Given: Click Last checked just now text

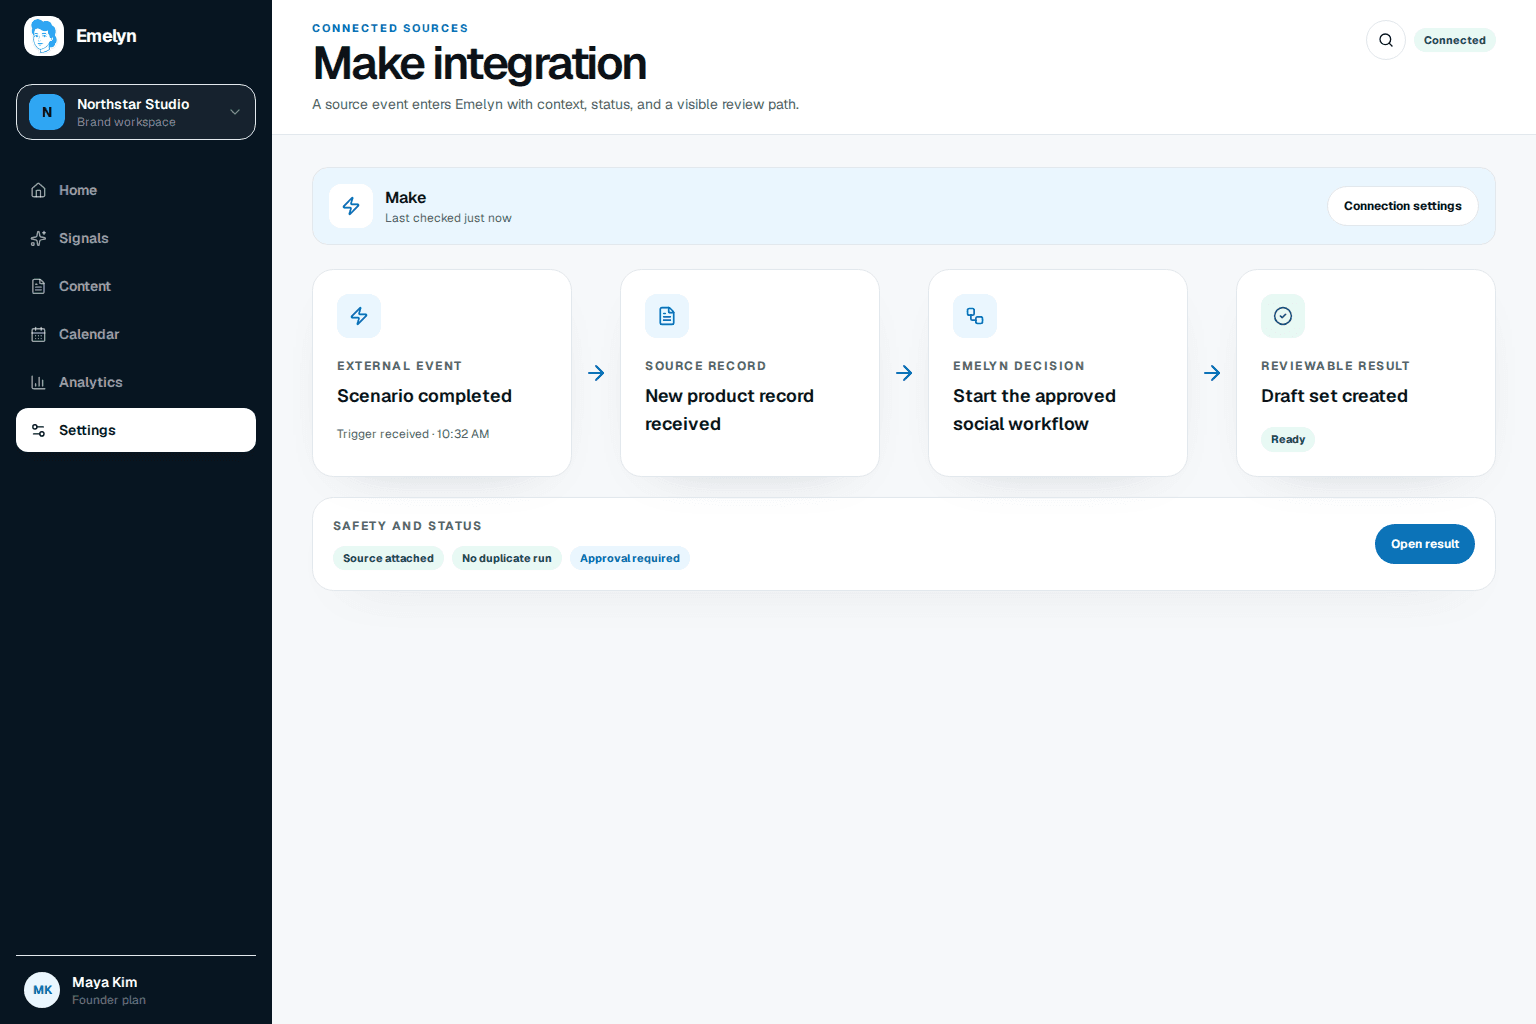Looking at the screenshot, I should 448,218.
